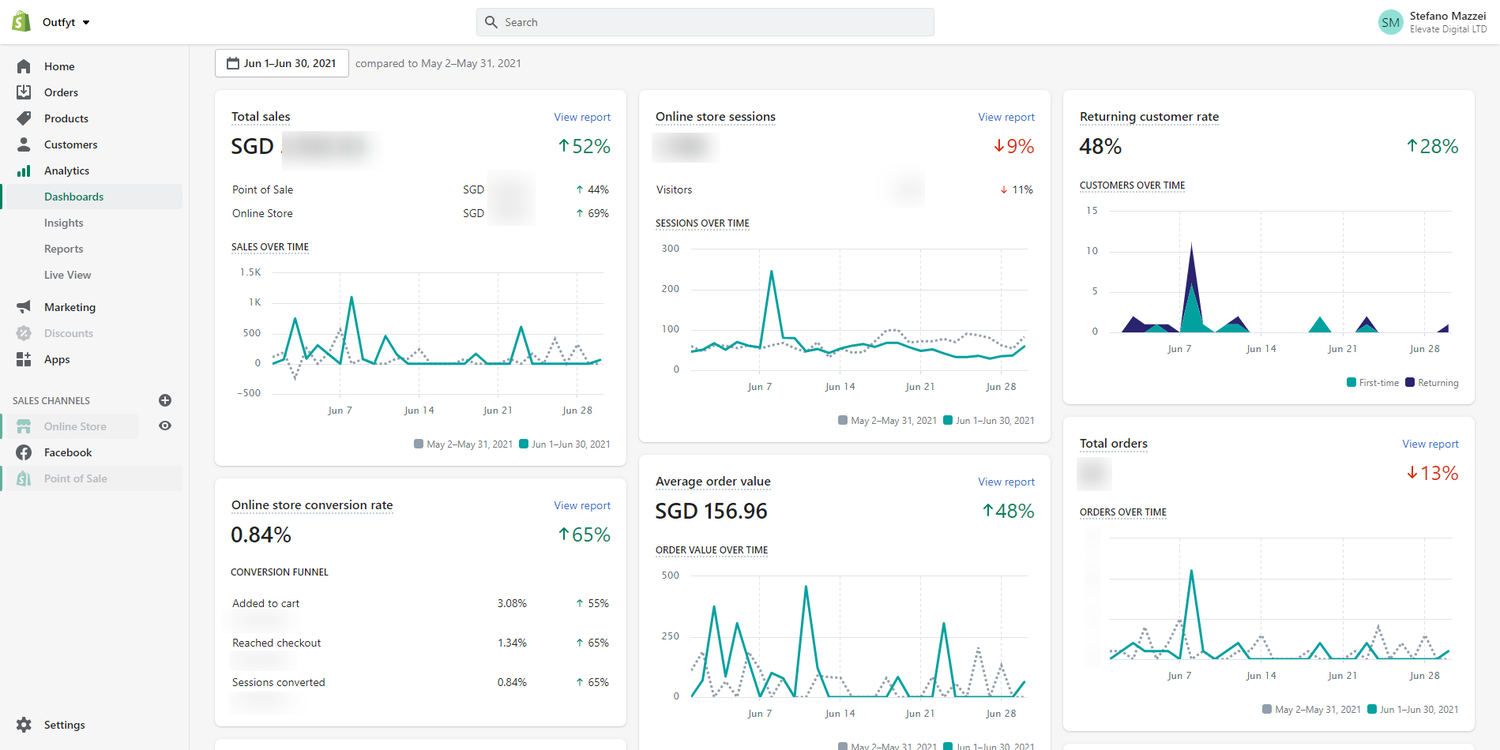
Task: View report for Online store sessions
Action: (1006, 117)
